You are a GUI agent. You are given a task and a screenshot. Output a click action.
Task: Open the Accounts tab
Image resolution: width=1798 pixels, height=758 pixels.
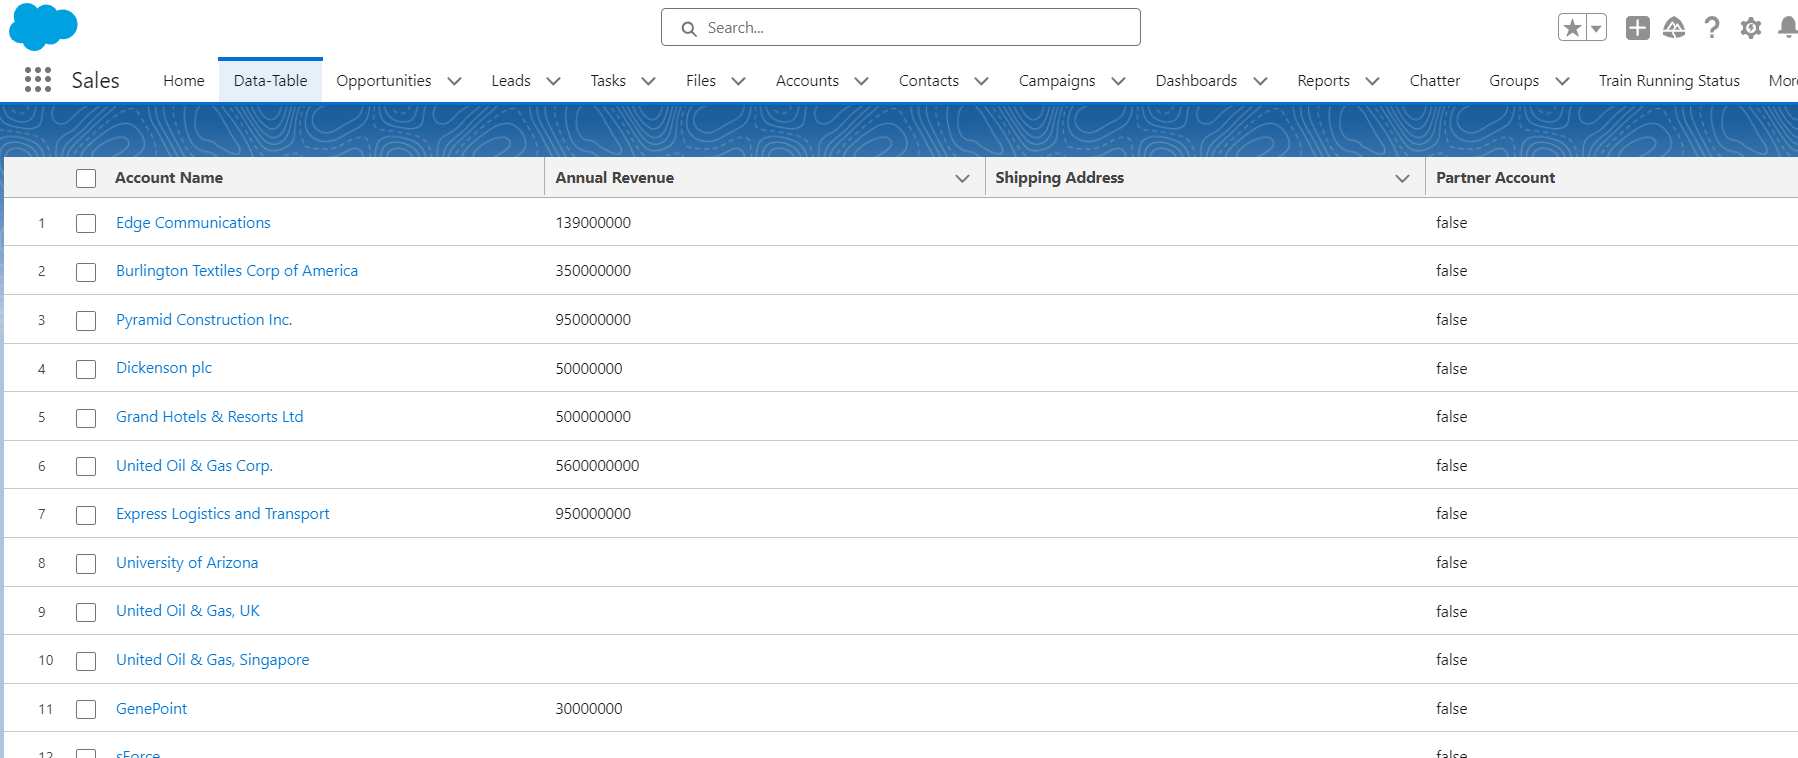pos(807,81)
